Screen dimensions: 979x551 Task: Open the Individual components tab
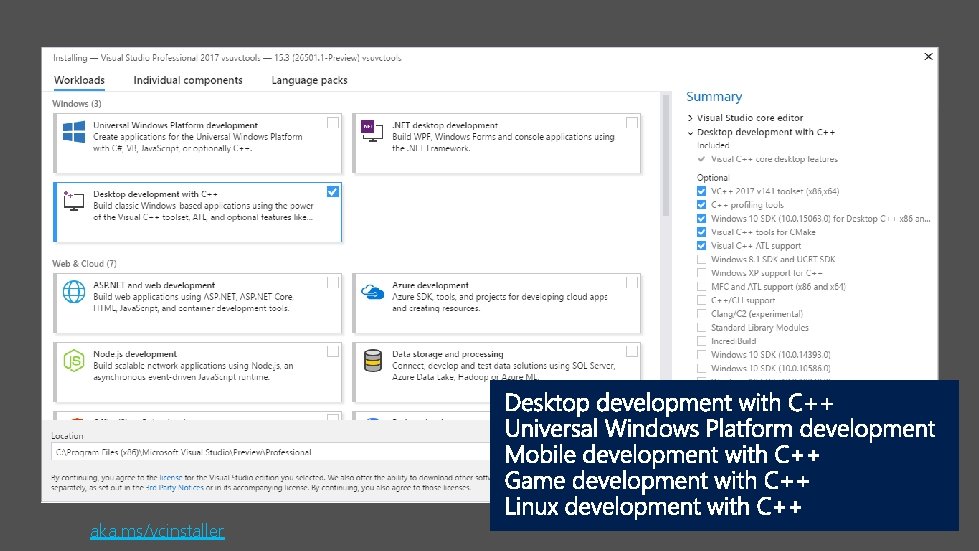(188, 80)
